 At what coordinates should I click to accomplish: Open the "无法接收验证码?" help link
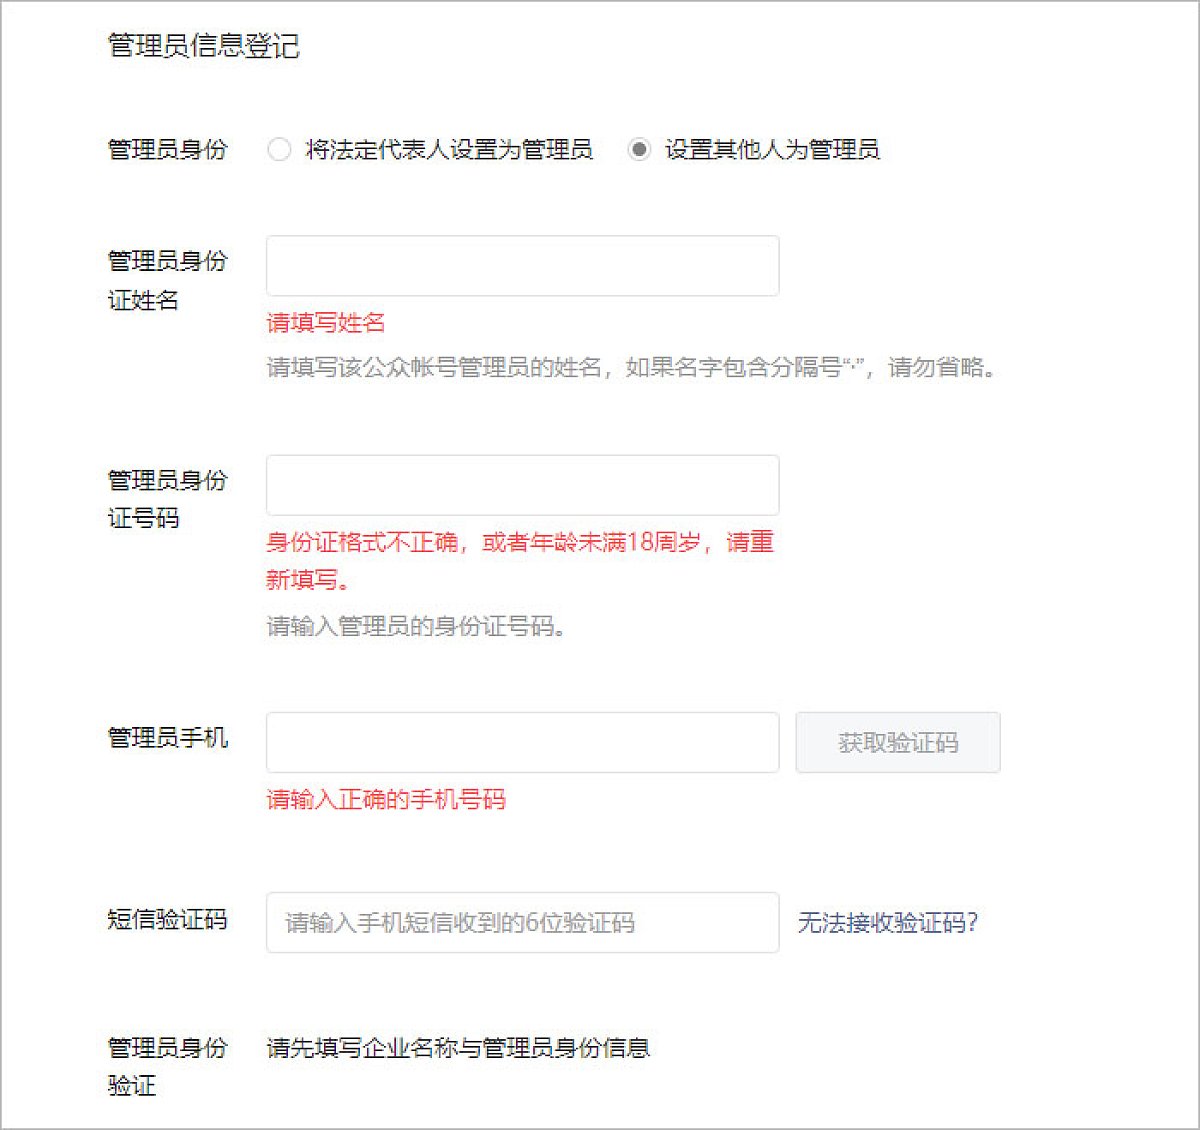pyautogui.click(x=887, y=922)
